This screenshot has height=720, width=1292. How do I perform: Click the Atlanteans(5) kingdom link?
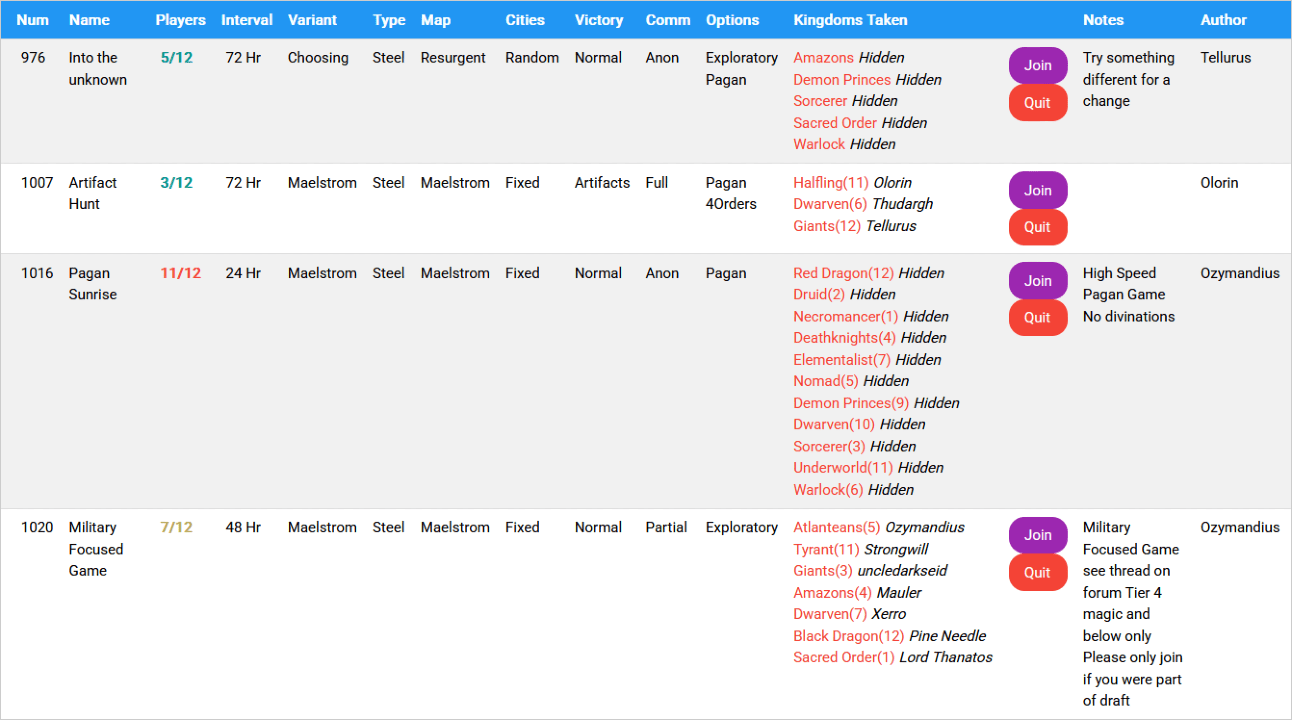836,527
